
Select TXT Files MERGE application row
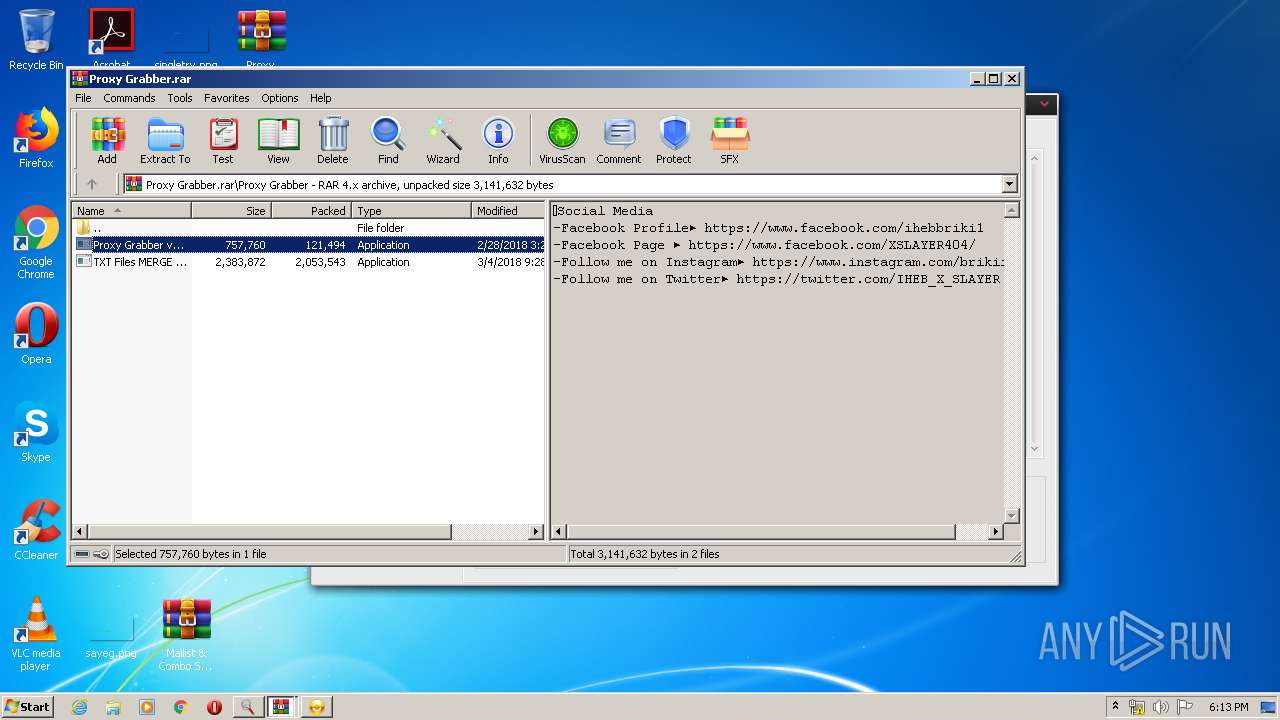308,262
